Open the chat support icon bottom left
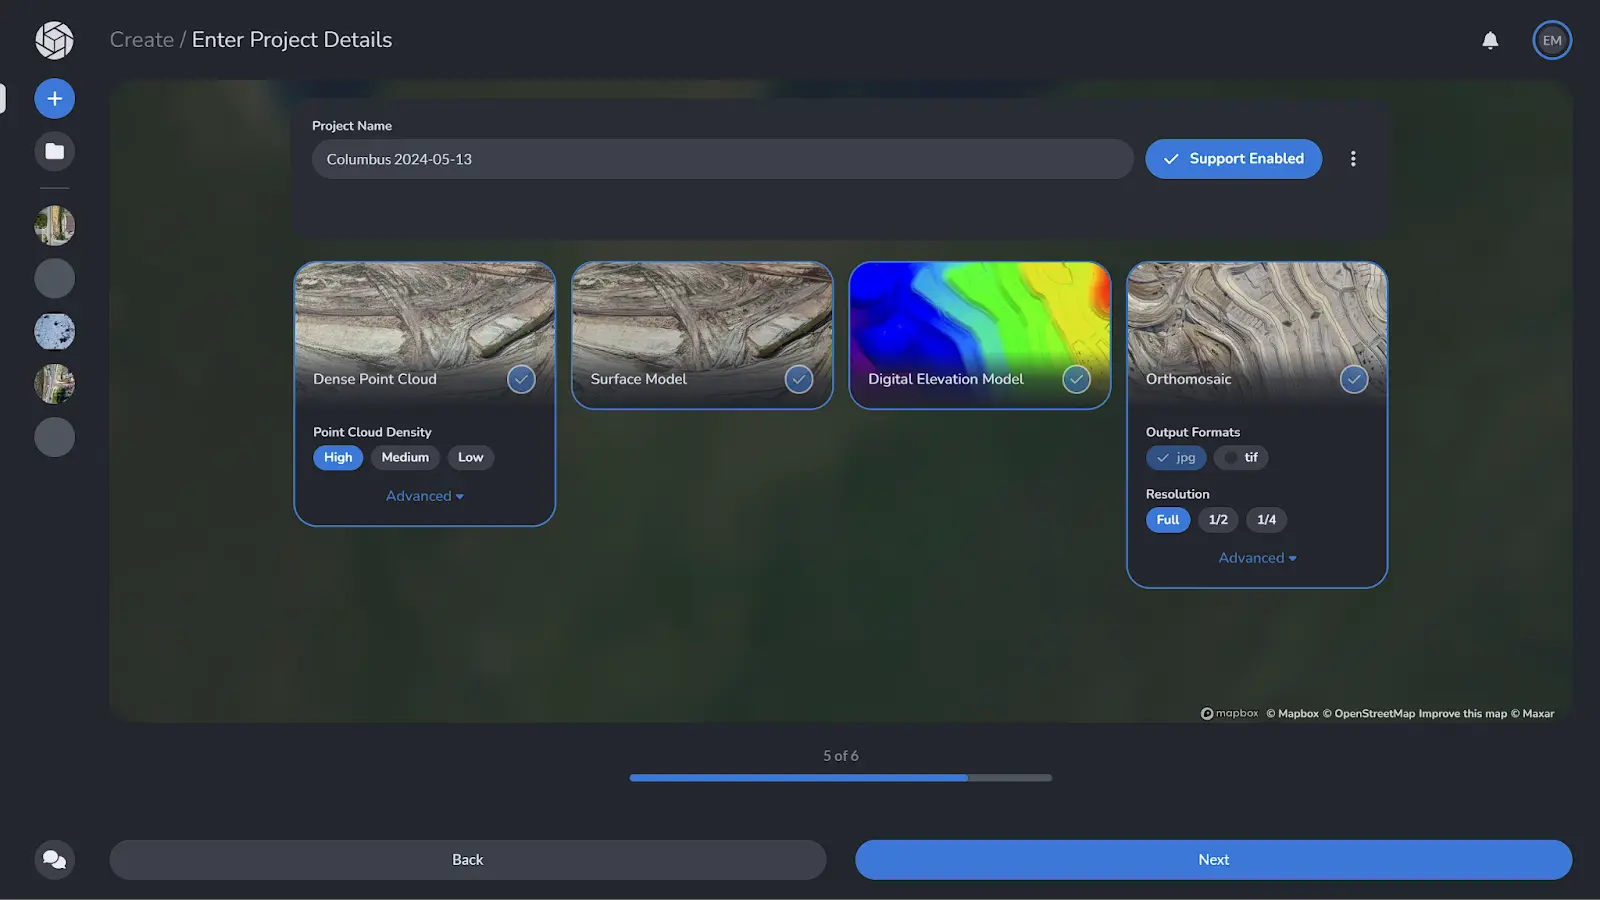1600x900 pixels. pyautogui.click(x=54, y=859)
